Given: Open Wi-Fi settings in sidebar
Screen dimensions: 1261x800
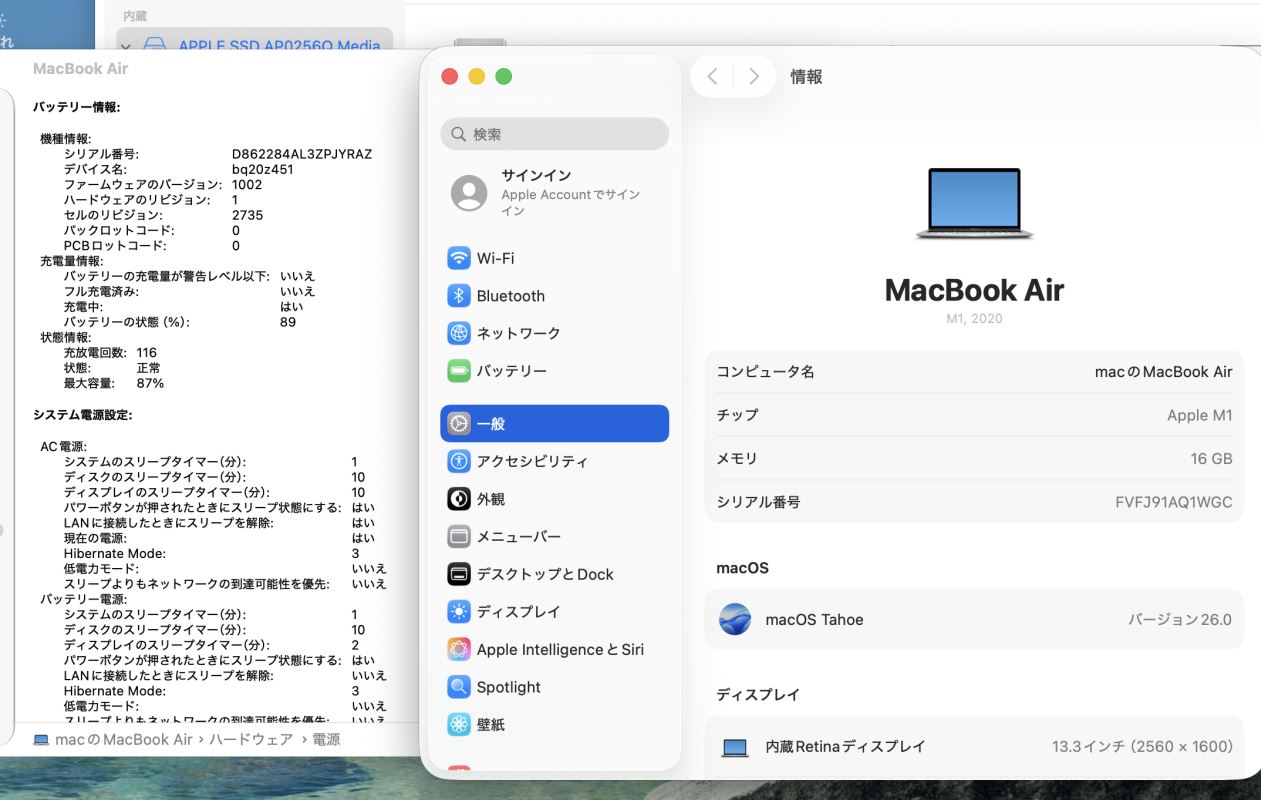Looking at the screenshot, I should [x=495, y=258].
